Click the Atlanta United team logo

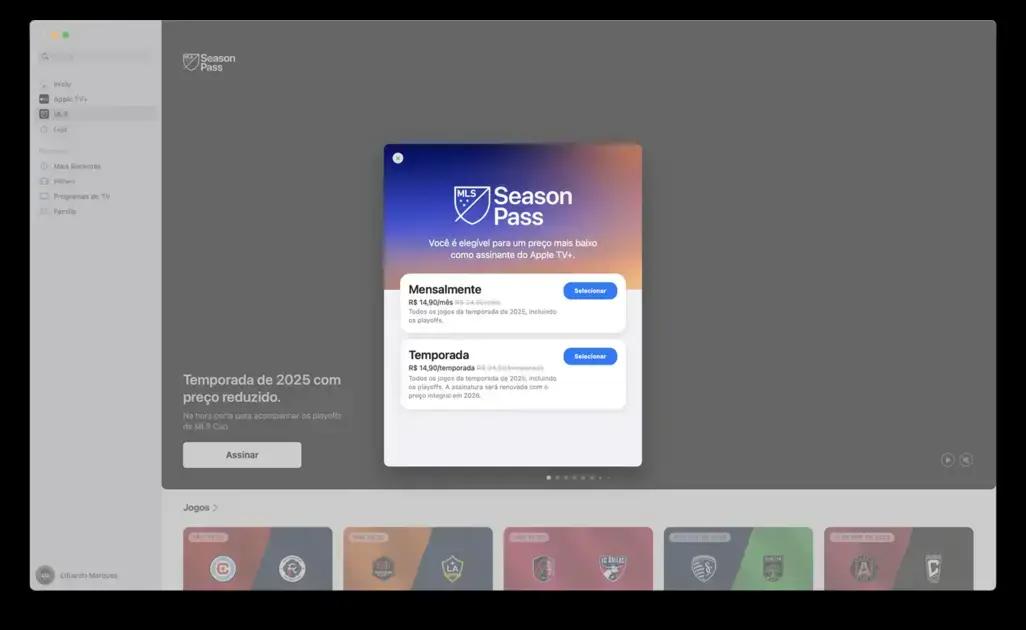click(x=864, y=569)
